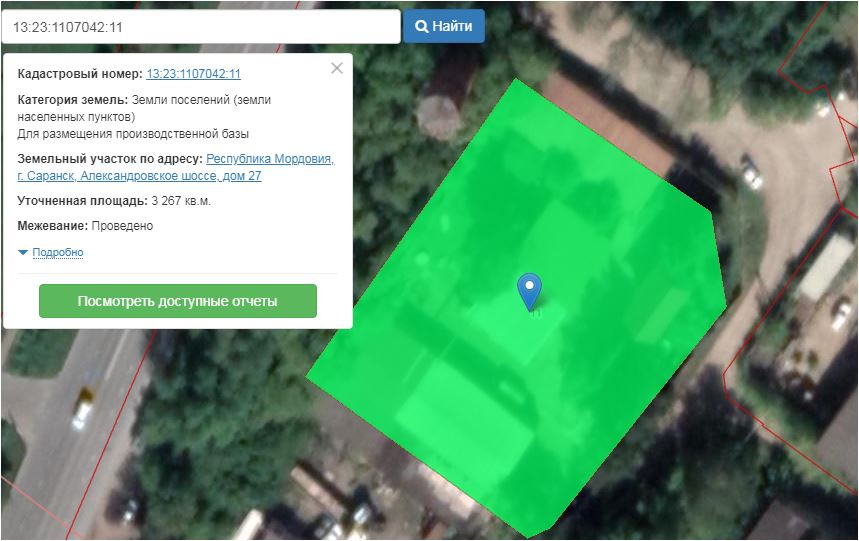Close the parcel info popup
859x541 pixels.
tap(337, 68)
